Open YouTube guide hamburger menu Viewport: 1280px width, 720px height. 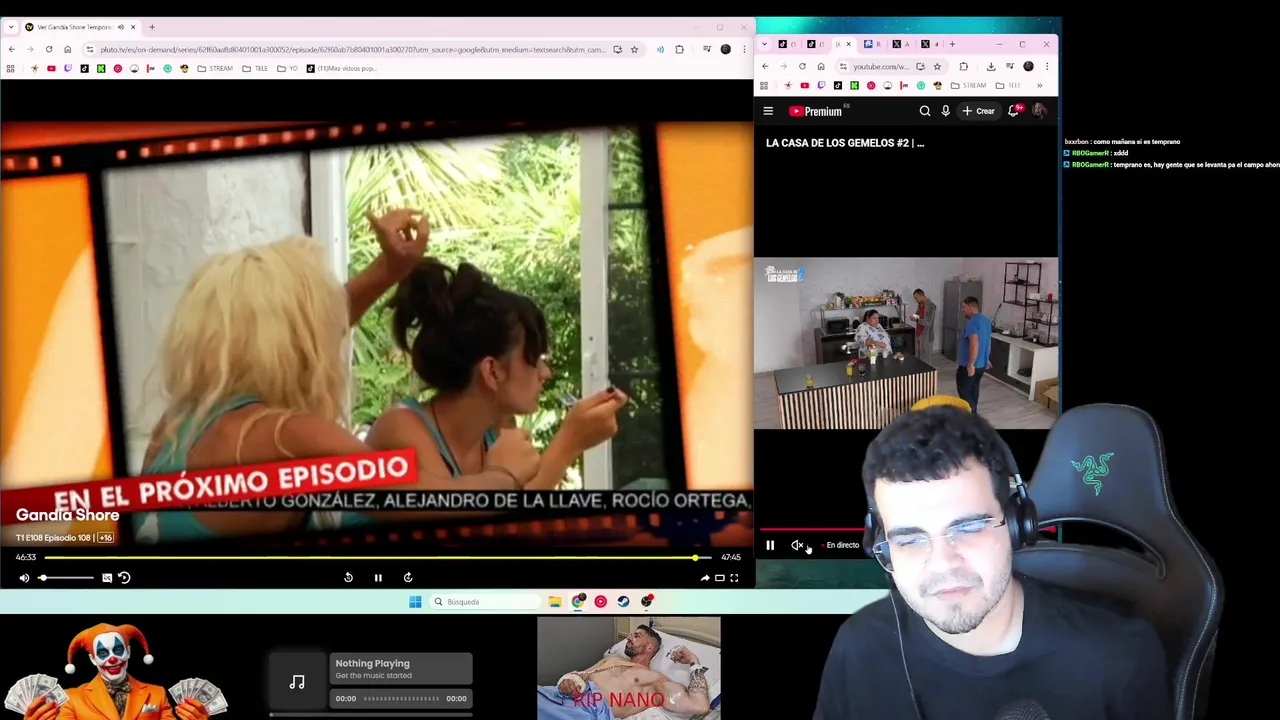click(768, 111)
